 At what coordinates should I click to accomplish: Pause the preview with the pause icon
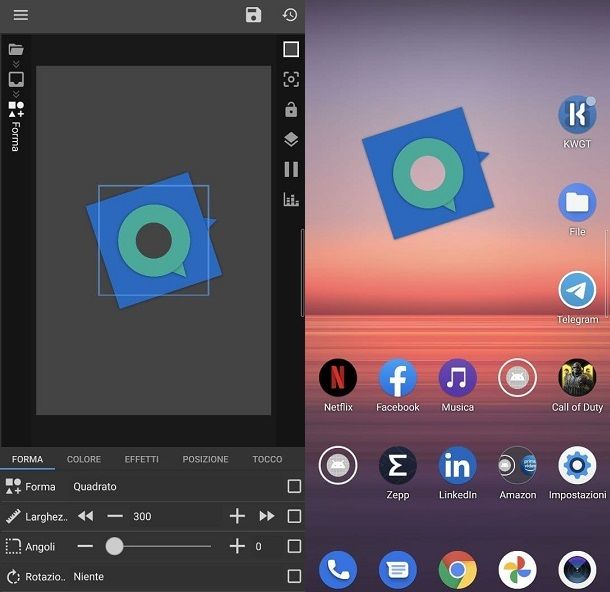click(x=291, y=170)
